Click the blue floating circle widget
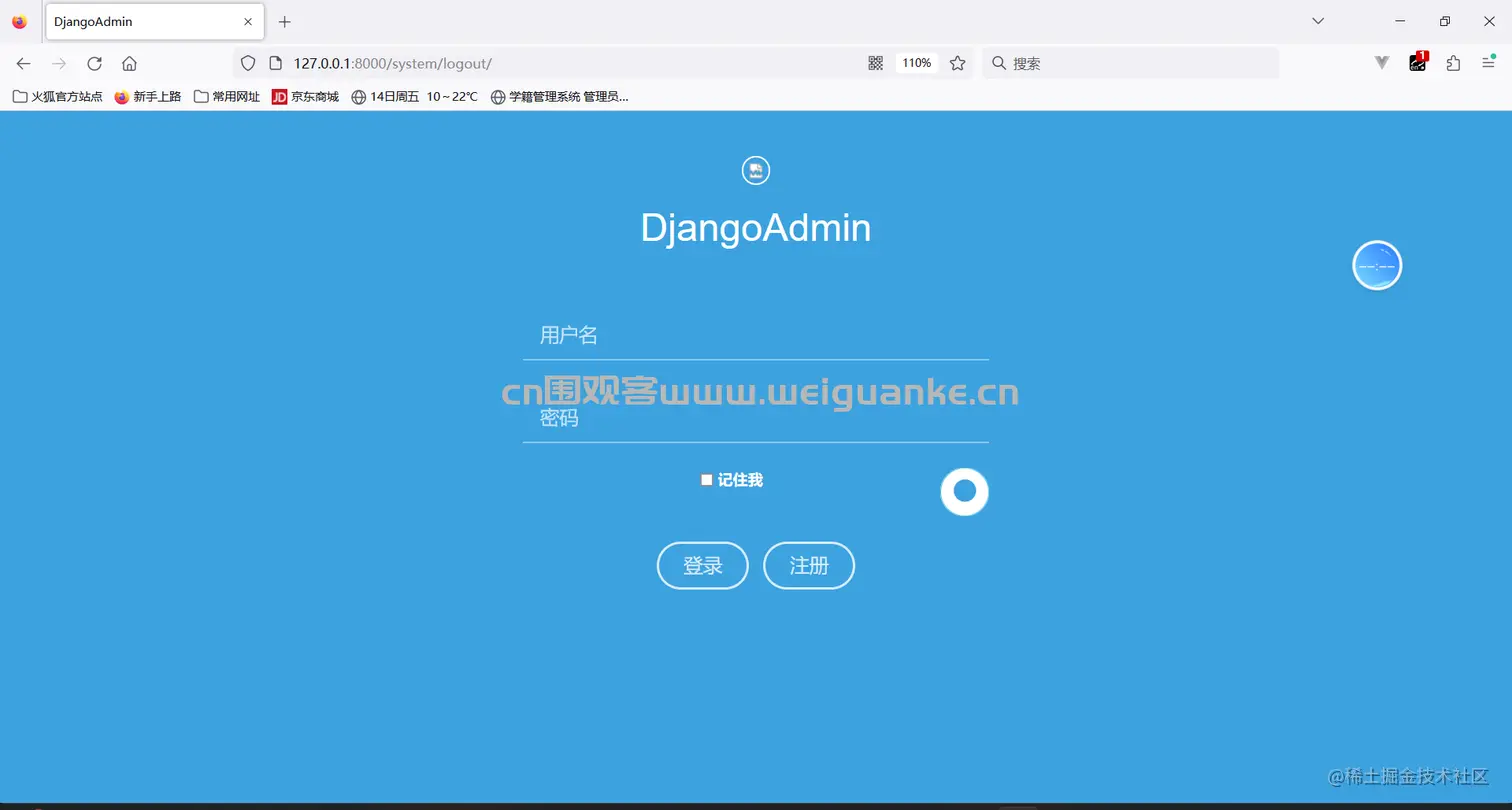 (x=1377, y=266)
